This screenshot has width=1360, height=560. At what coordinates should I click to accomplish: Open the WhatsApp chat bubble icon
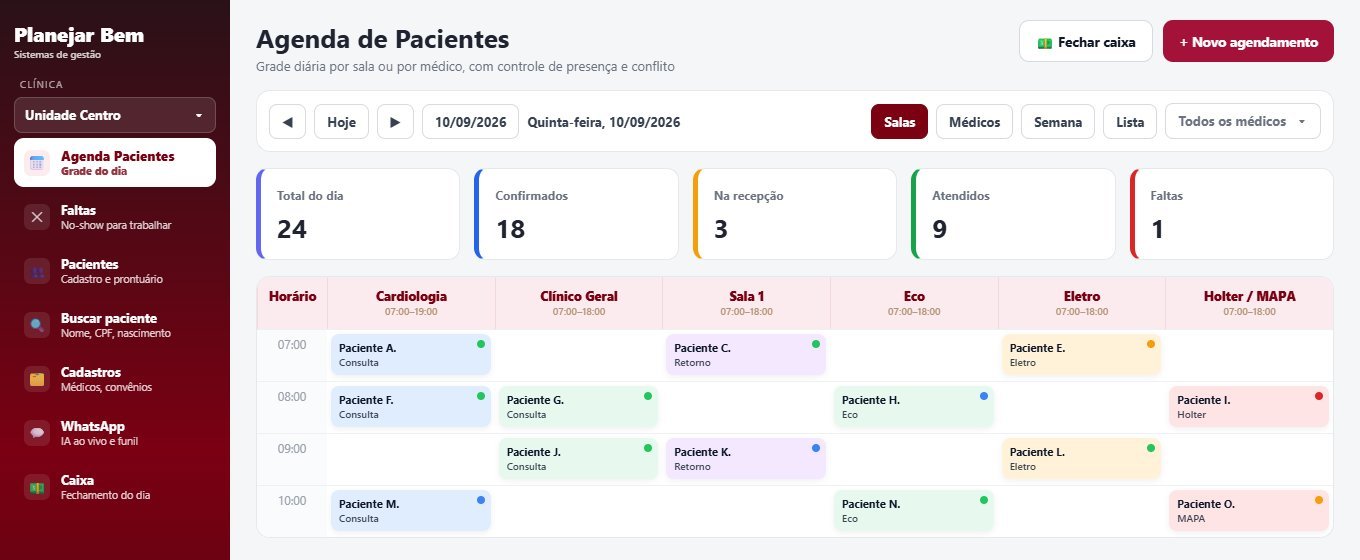pos(37,433)
